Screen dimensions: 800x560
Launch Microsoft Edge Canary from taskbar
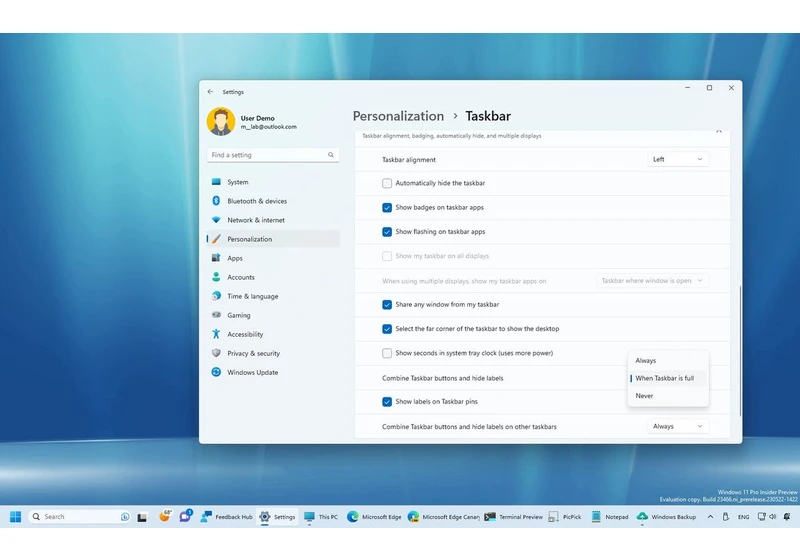tap(443, 517)
